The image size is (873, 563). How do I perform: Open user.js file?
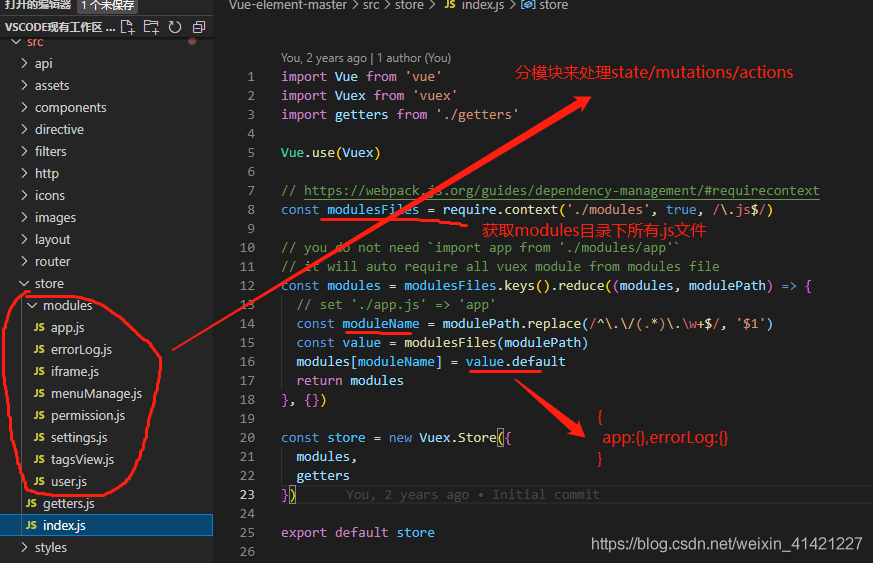68,482
